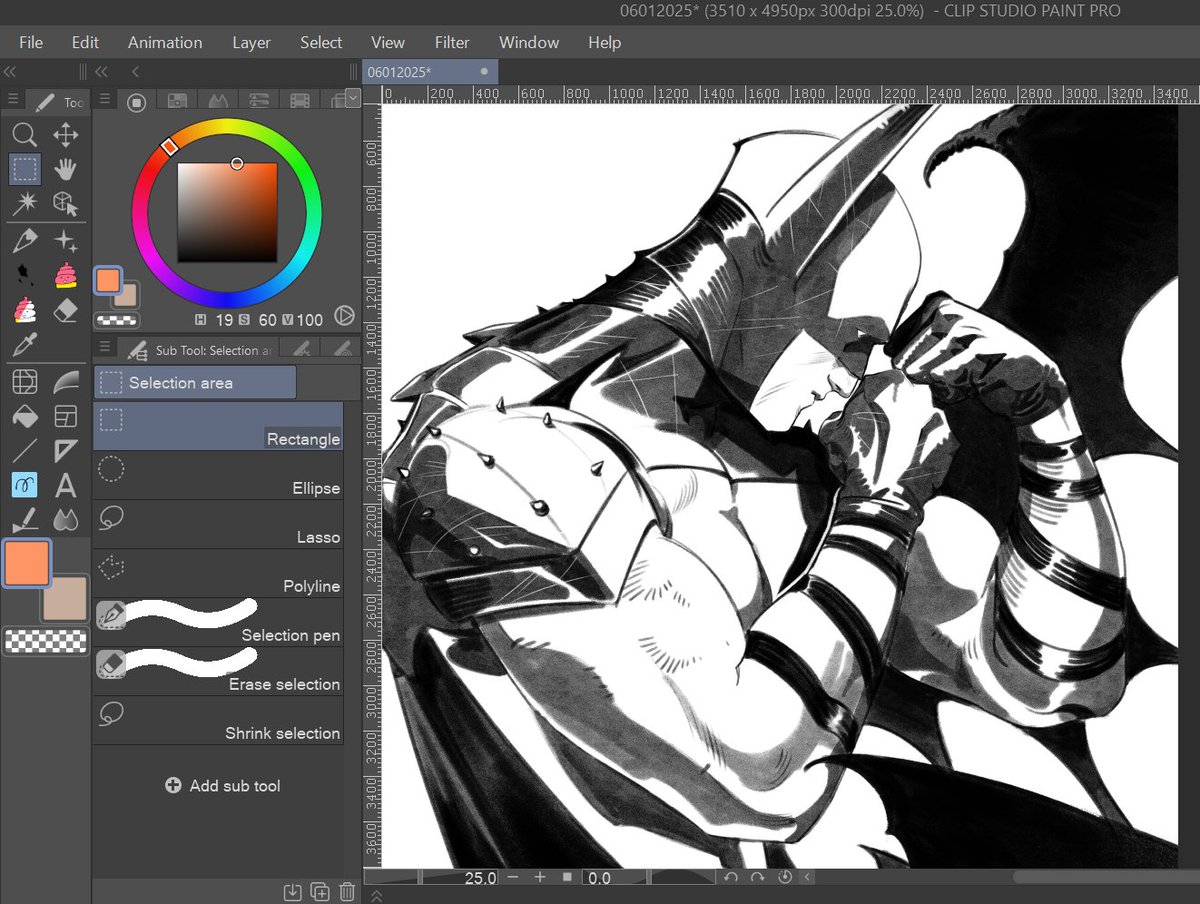Collapse the color and sub tool dock with the second double arrows

(101, 72)
